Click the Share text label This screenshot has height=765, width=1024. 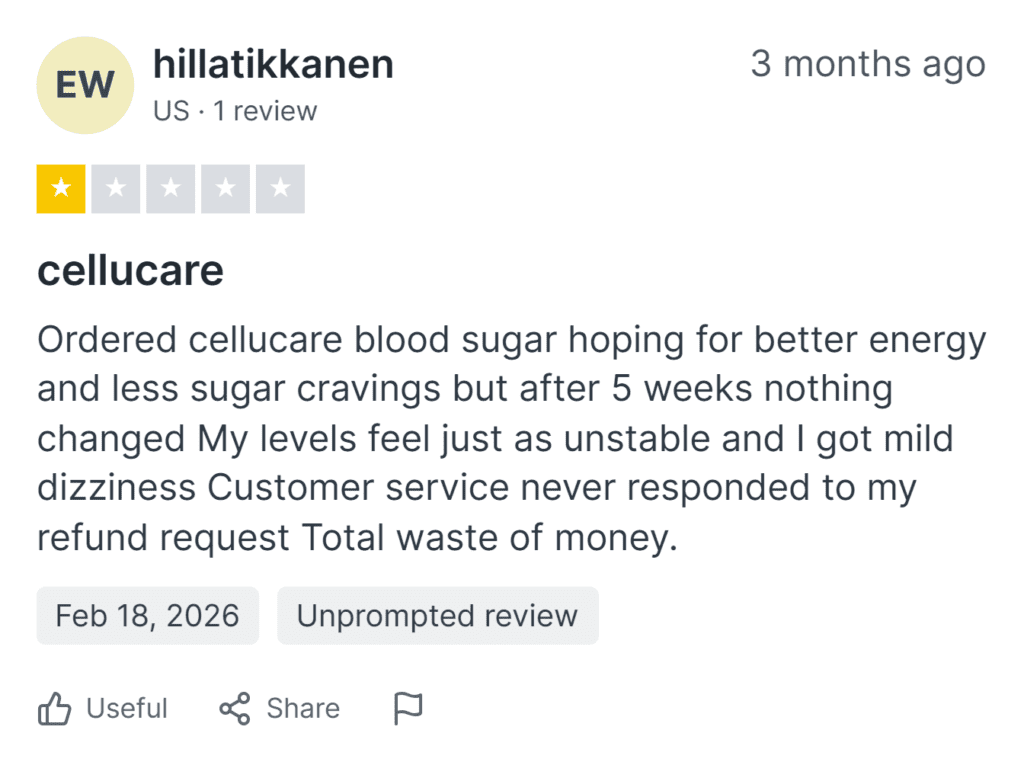coord(303,709)
